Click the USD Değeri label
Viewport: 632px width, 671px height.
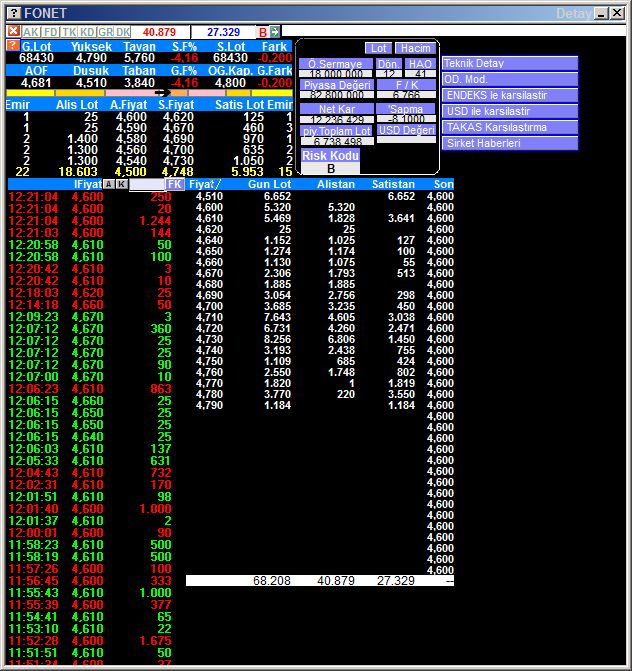406,130
